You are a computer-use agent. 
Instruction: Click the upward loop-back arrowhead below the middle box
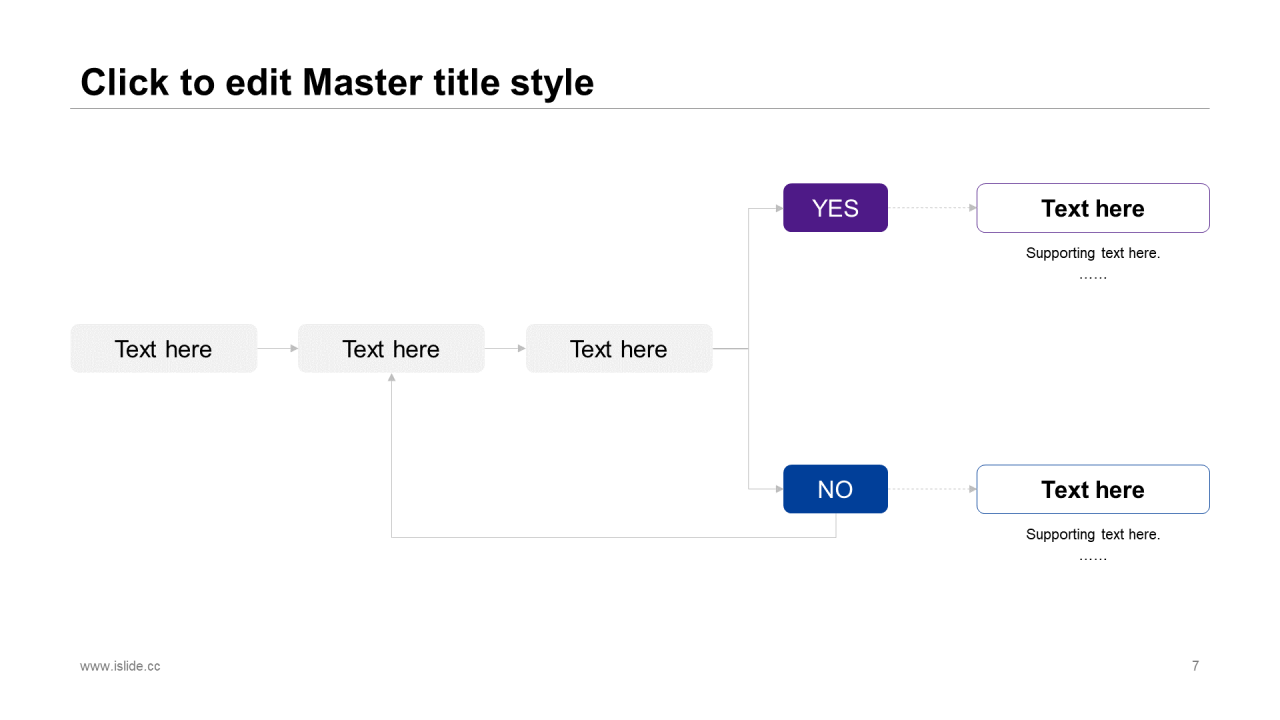391,378
